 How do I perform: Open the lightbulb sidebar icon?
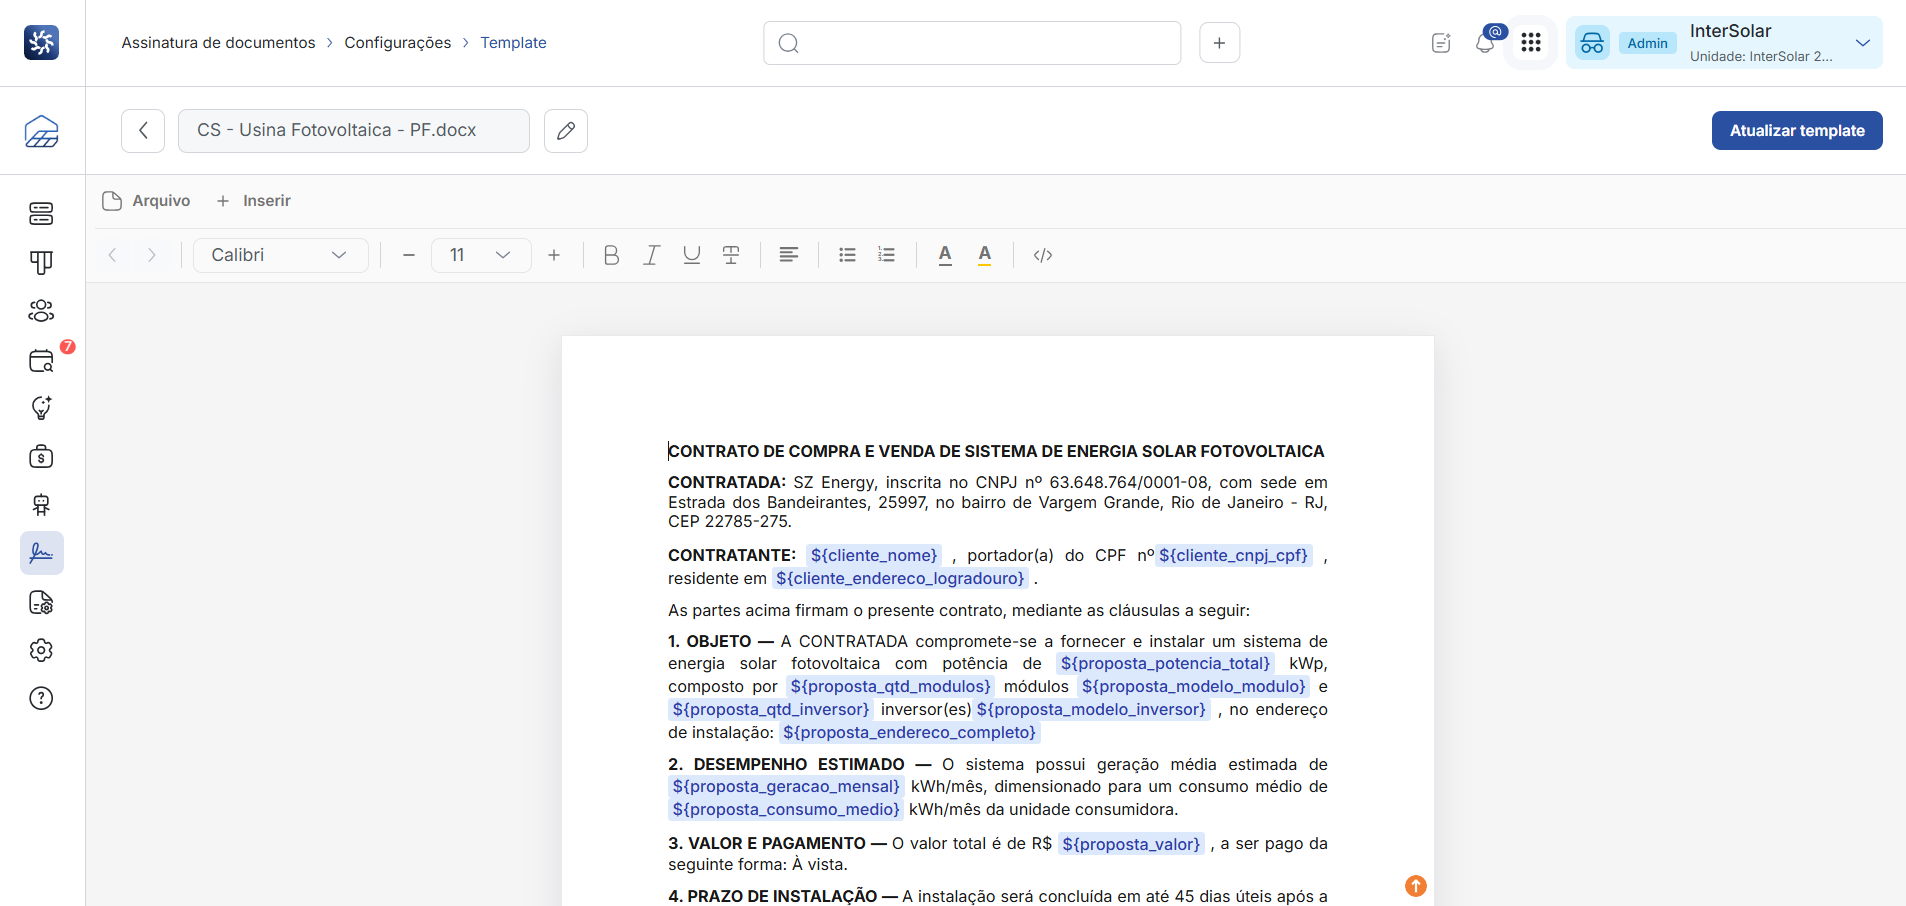[x=42, y=408]
